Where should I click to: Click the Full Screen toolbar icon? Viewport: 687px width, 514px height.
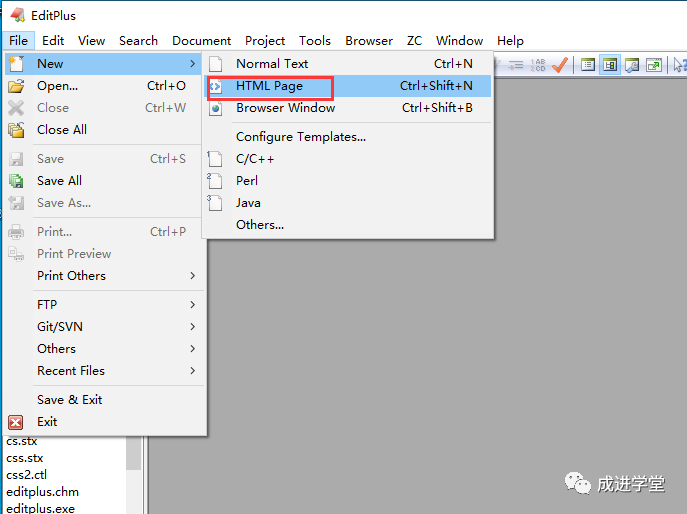[x=654, y=65]
